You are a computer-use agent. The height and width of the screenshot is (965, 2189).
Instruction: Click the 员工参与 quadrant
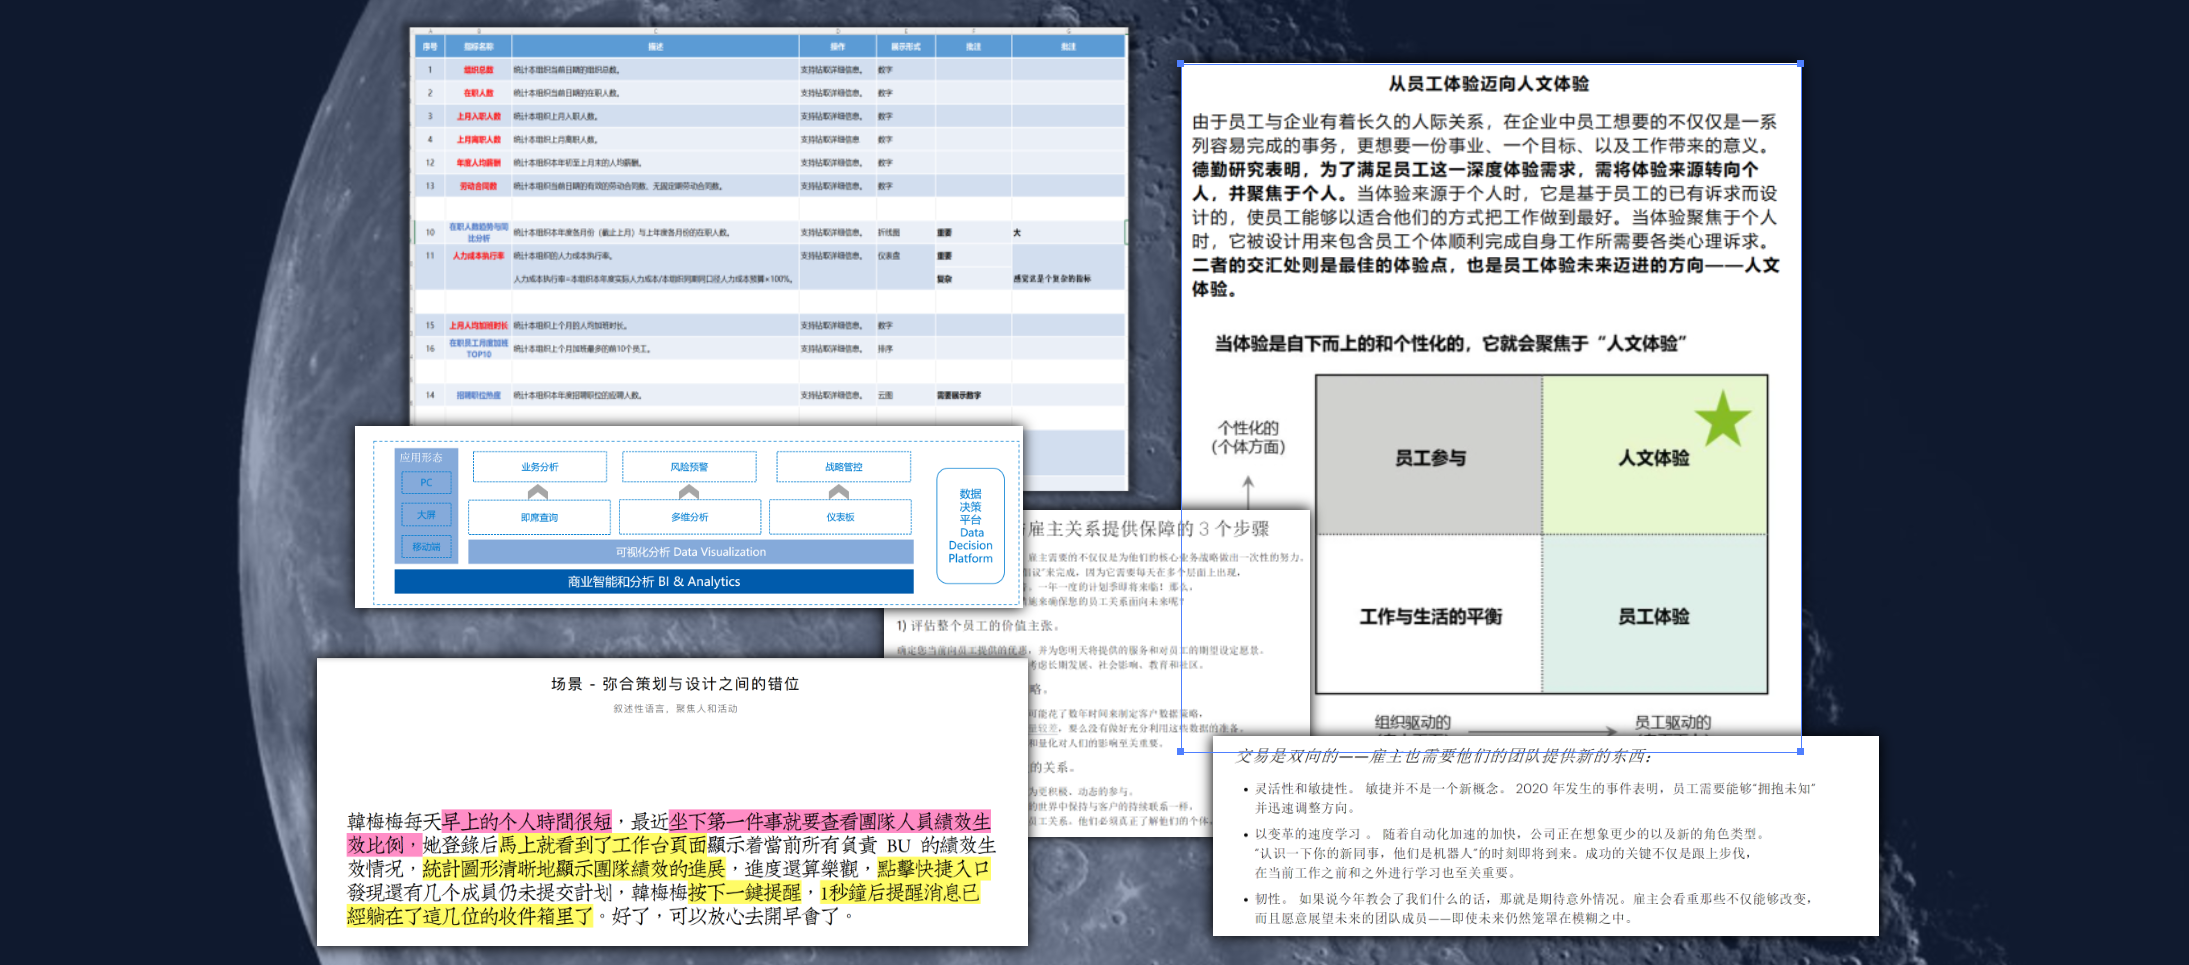(1430, 456)
